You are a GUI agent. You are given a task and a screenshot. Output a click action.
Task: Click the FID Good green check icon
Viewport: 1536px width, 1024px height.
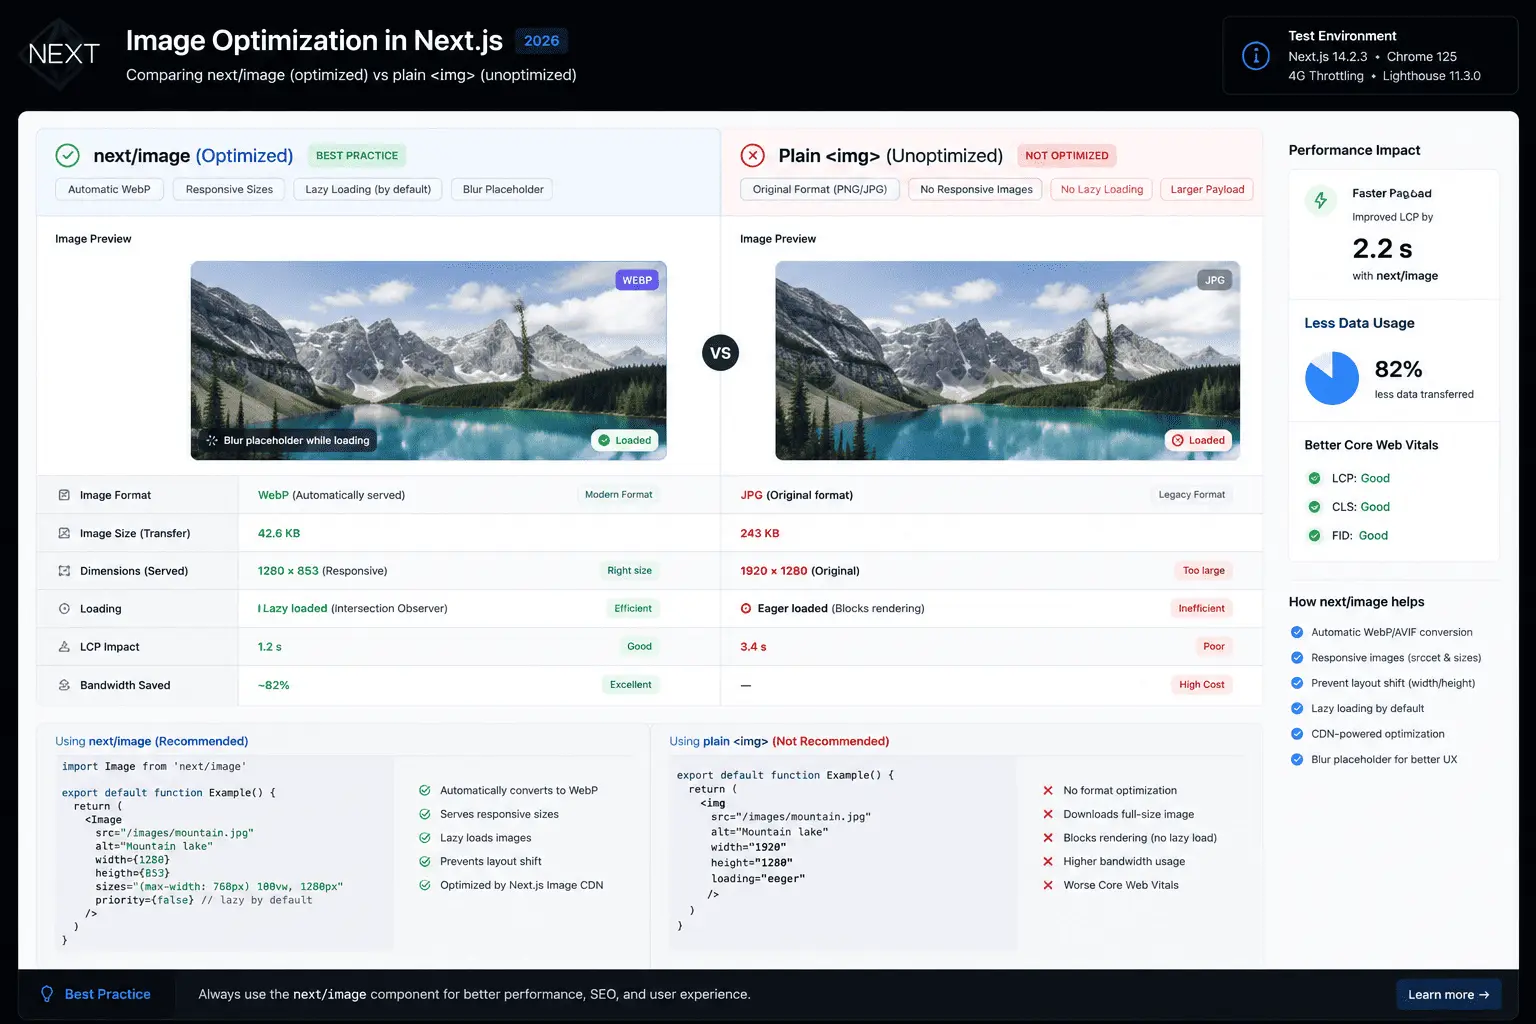click(x=1314, y=536)
